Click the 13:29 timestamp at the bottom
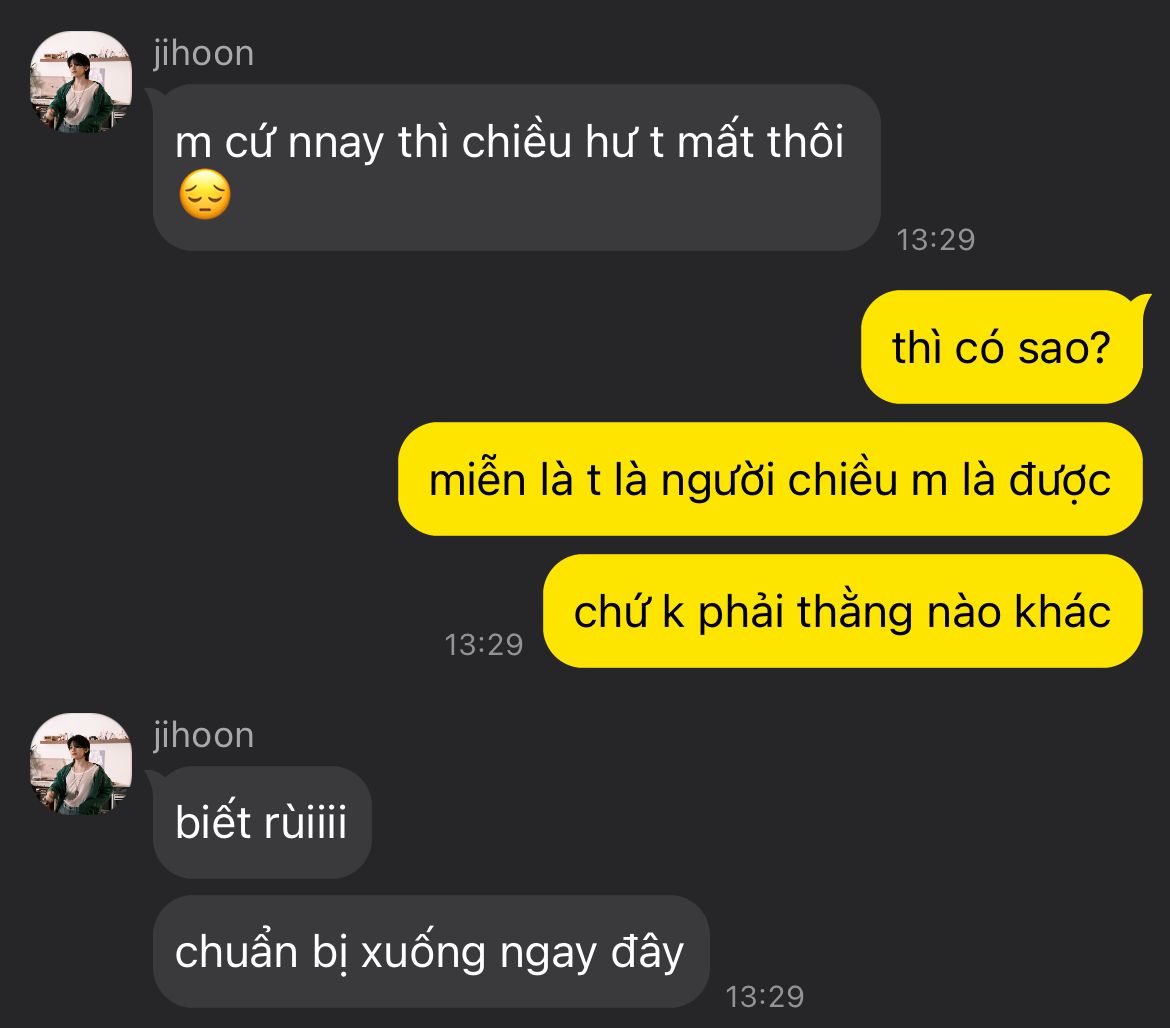1170x1028 pixels. point(765,997)
